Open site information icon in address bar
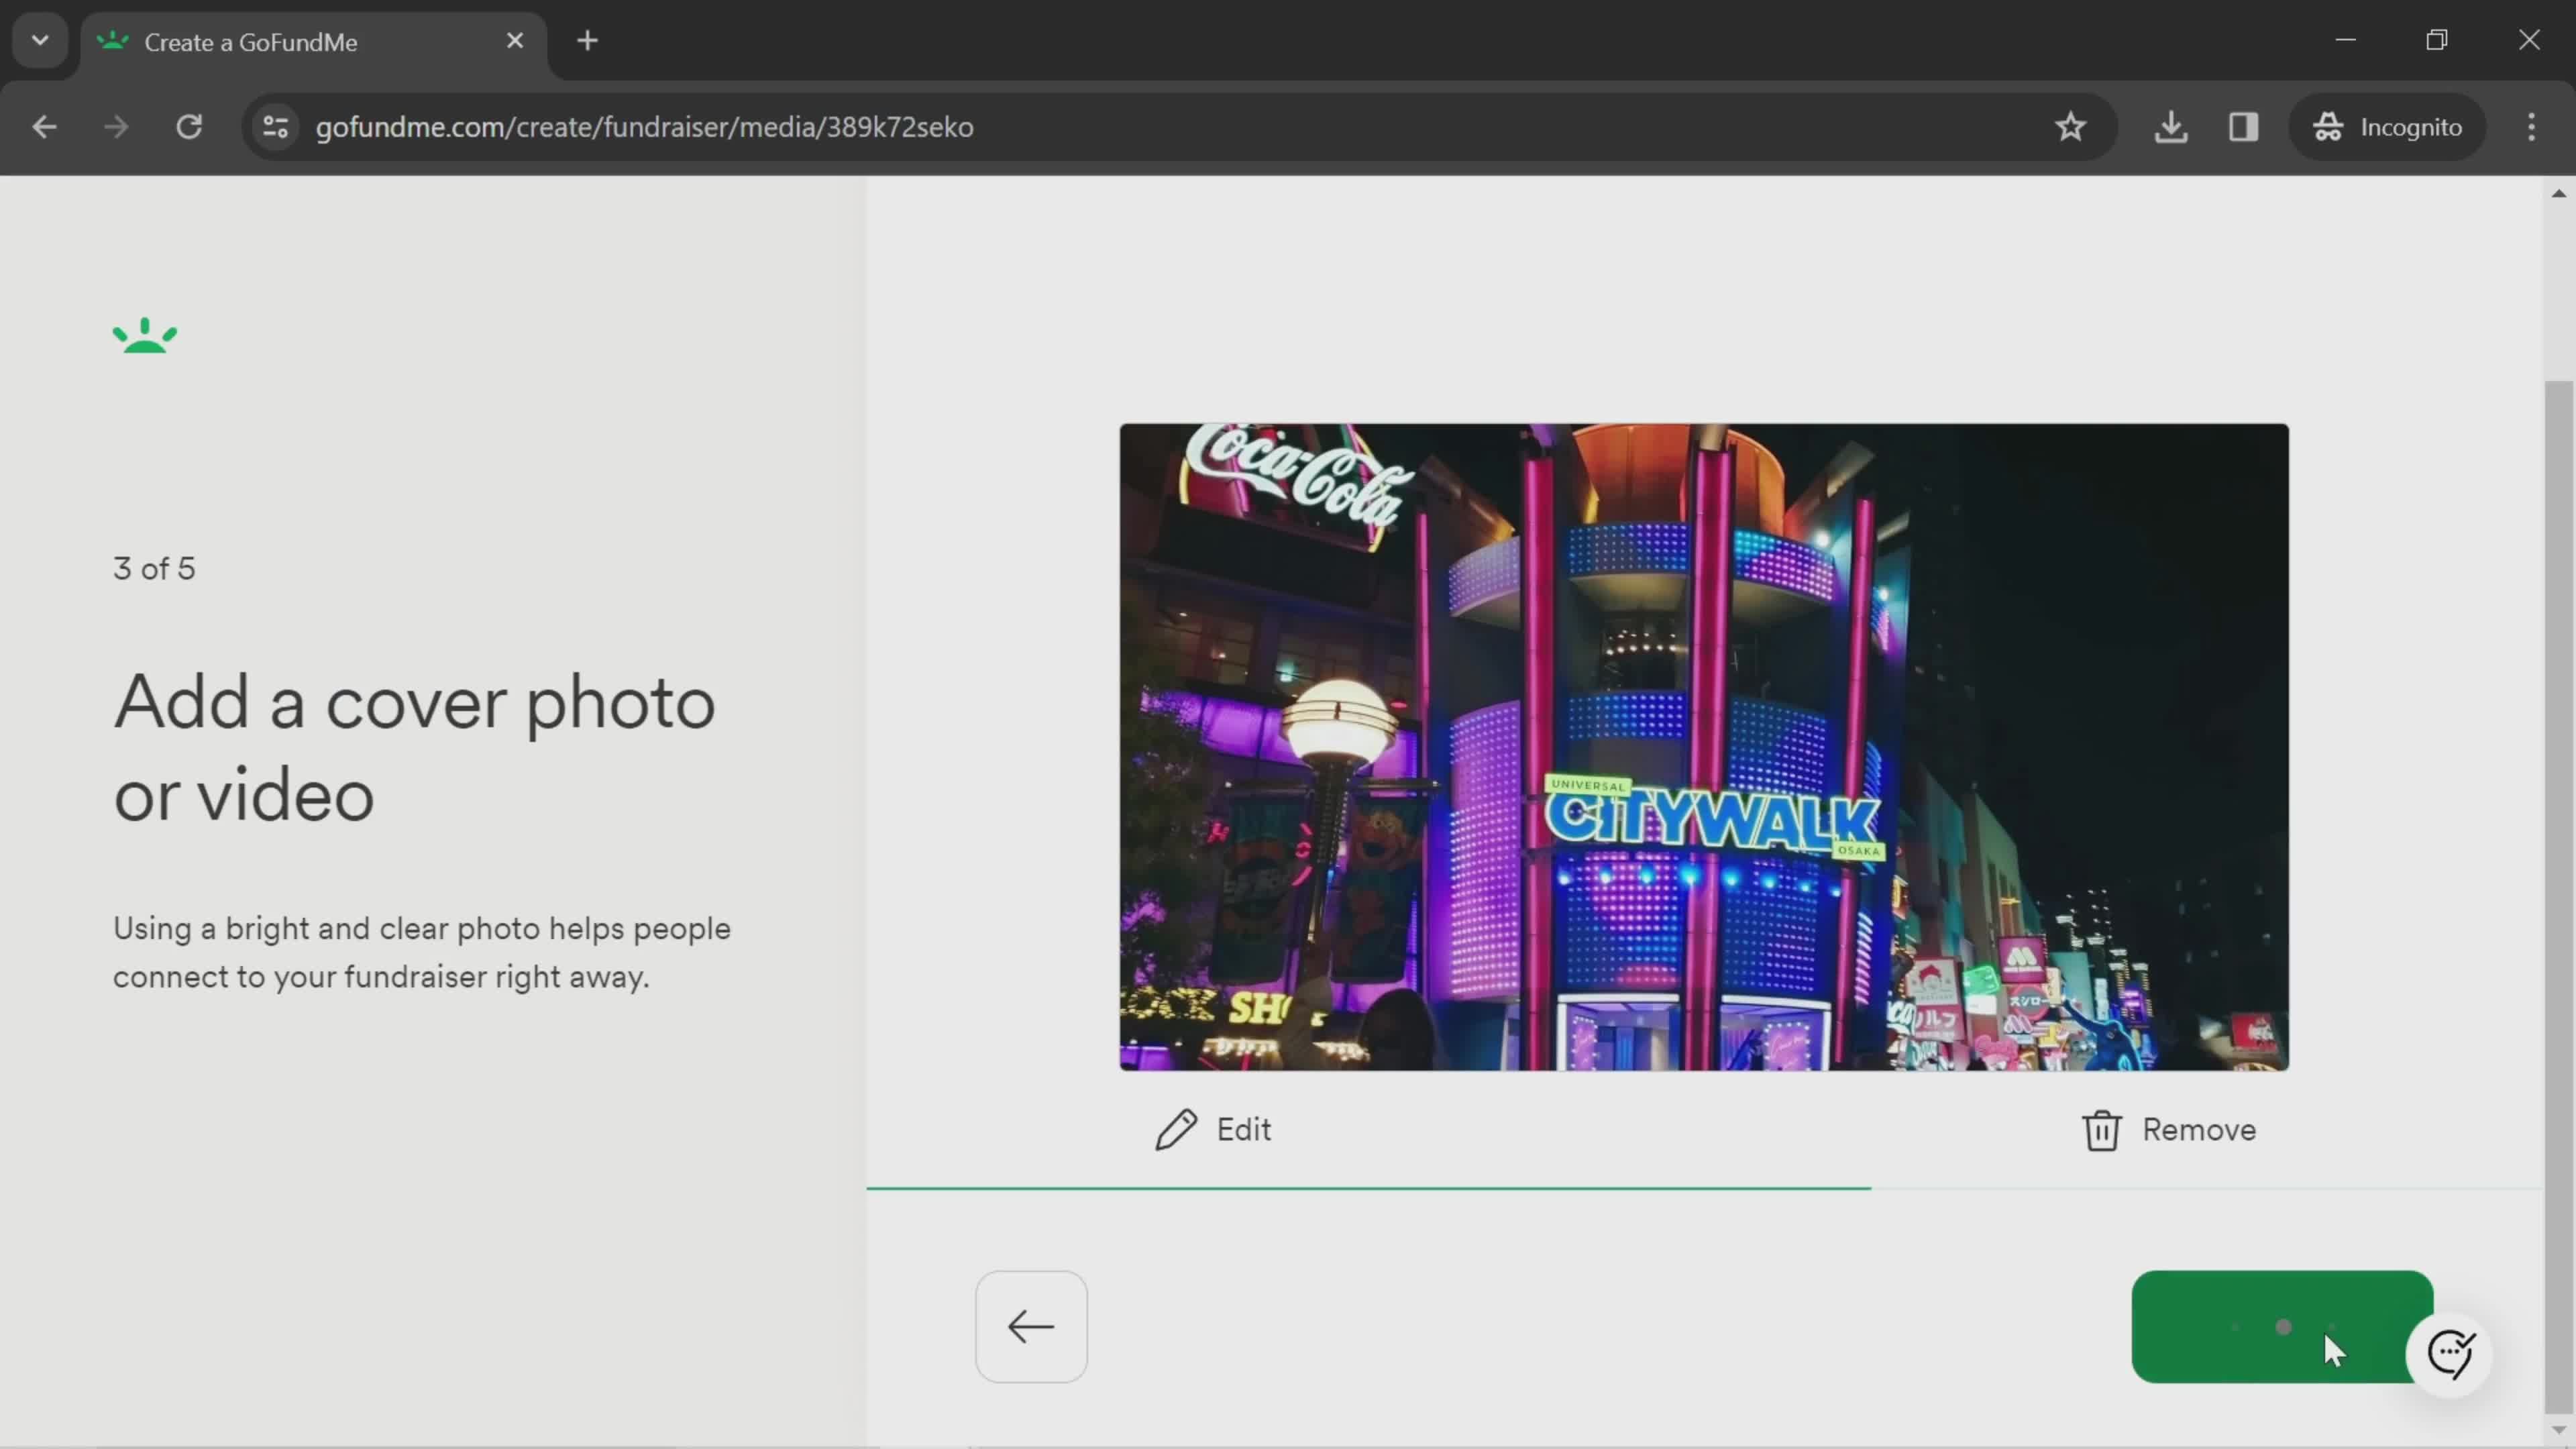The width and height of the screenshot is (2576, 1449). (x=275, y=127)
